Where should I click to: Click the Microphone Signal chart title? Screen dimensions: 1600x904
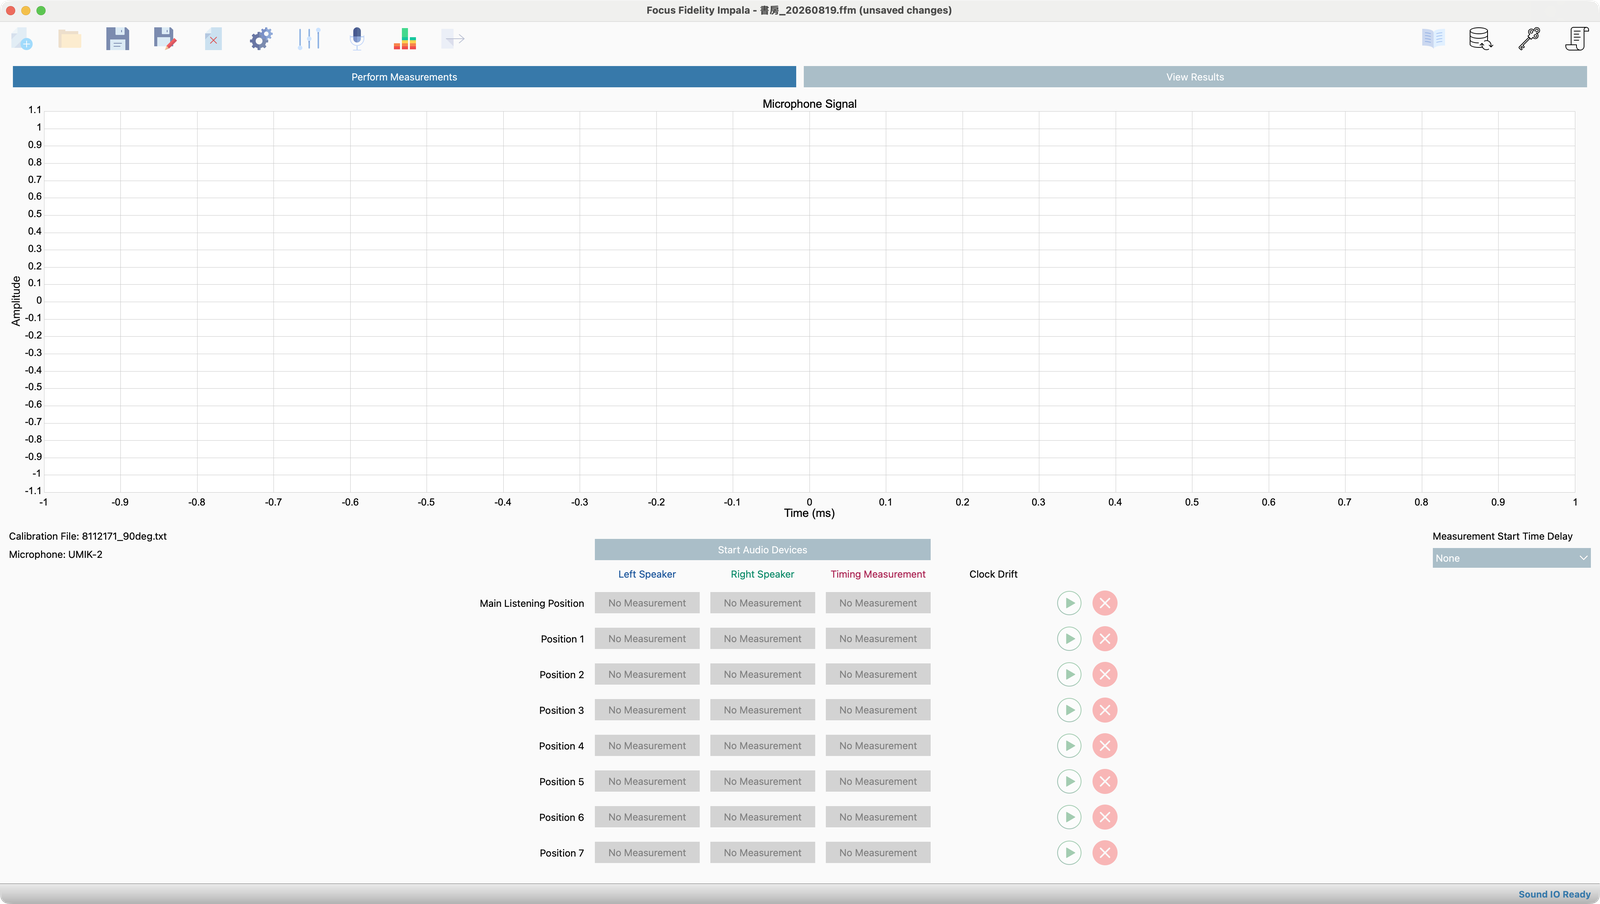tap(809, 104)
